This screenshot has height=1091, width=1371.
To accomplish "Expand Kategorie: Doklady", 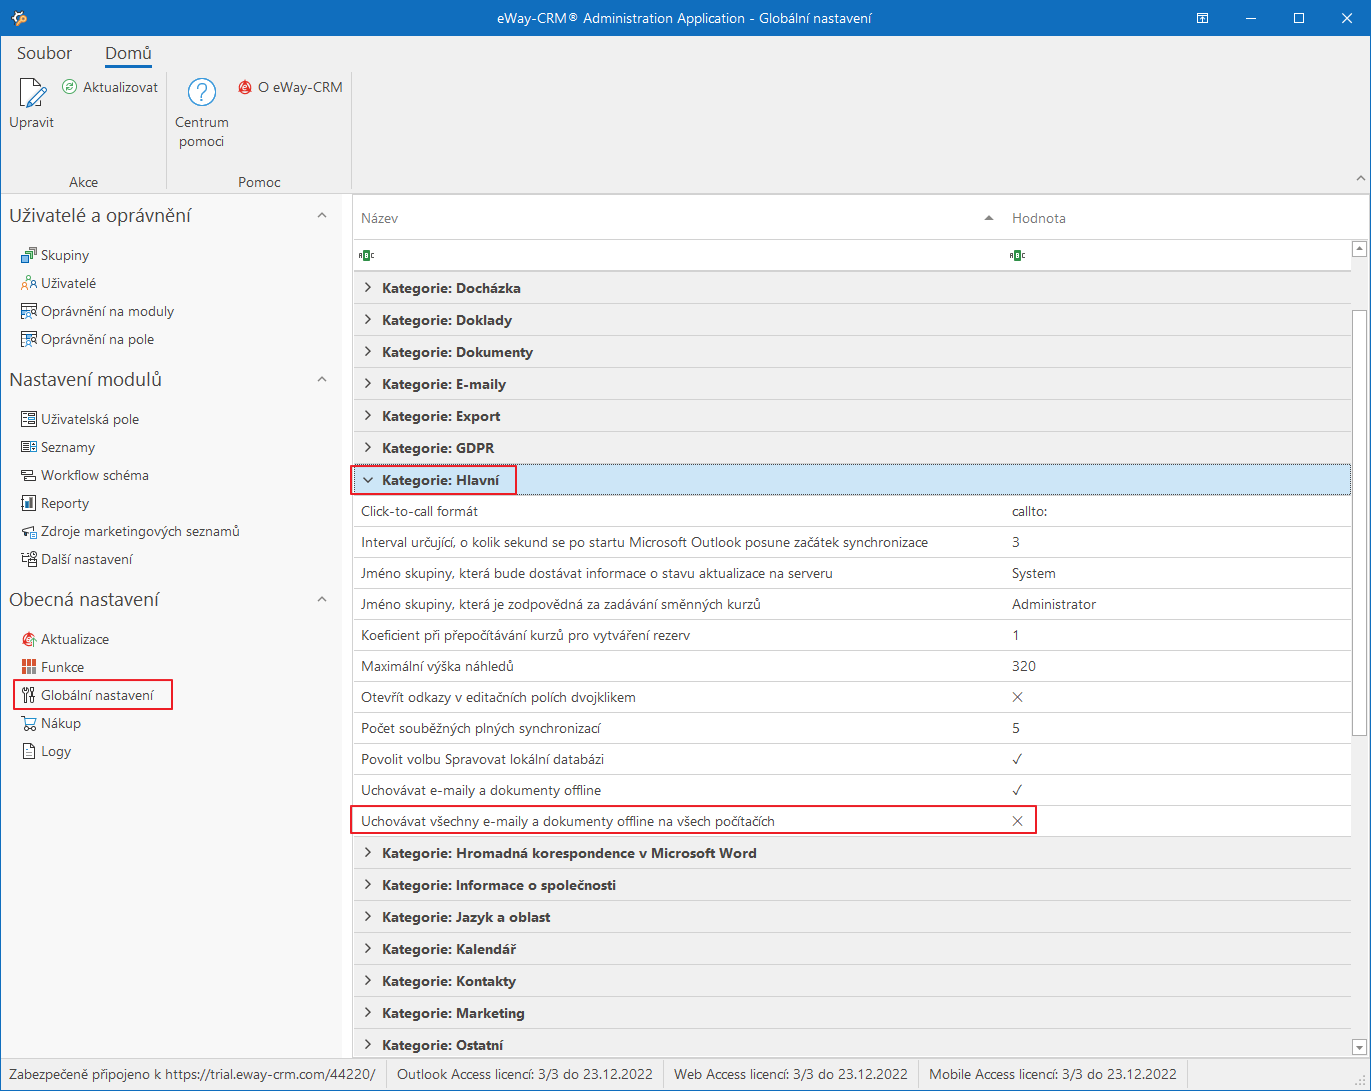I will [368, 320].
